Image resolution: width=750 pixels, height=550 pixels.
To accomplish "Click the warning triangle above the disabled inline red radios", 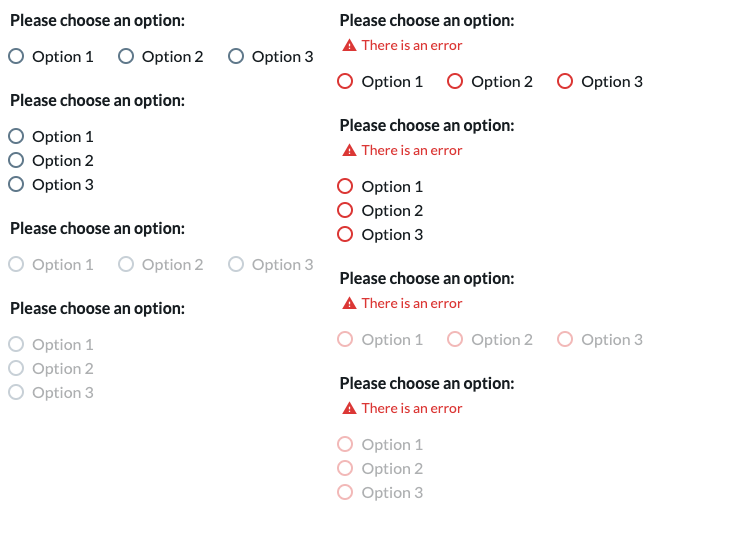I will (x=350, y=303).
